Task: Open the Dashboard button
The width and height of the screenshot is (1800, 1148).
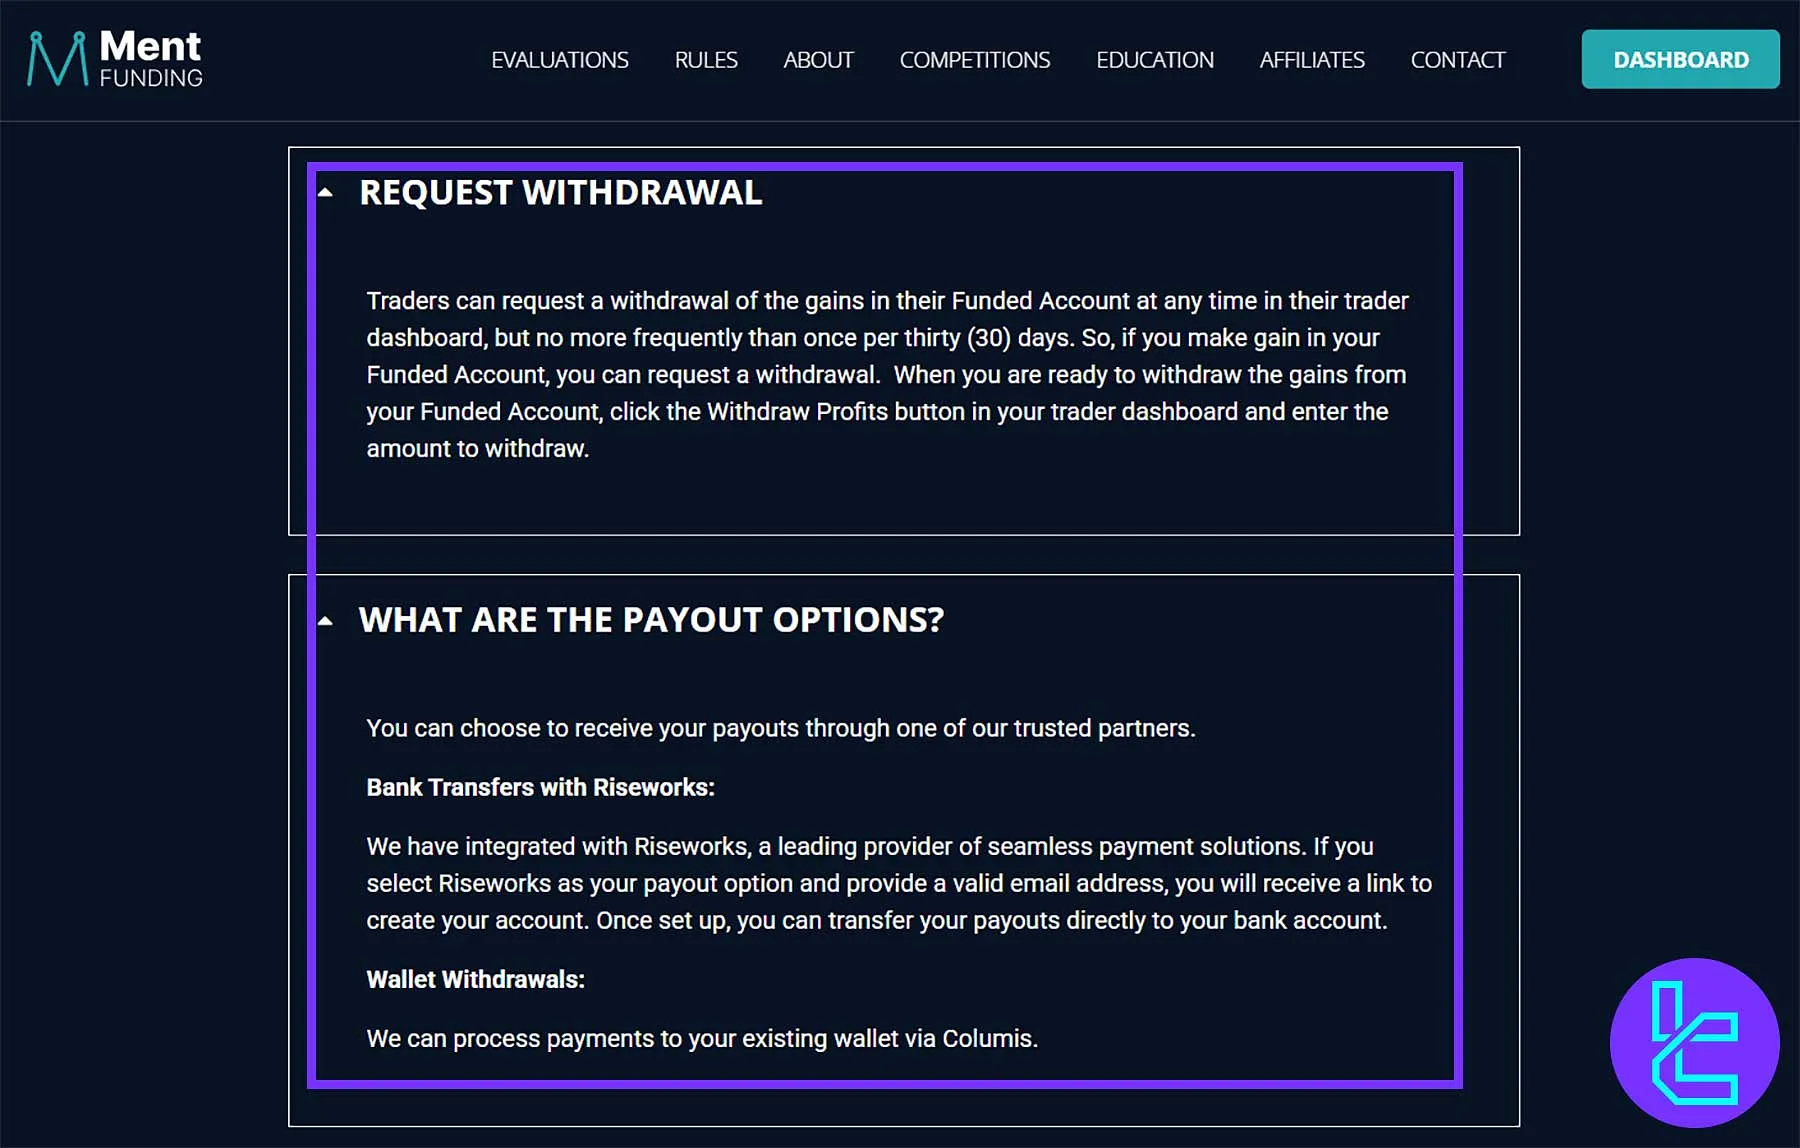Action: 1680,60
